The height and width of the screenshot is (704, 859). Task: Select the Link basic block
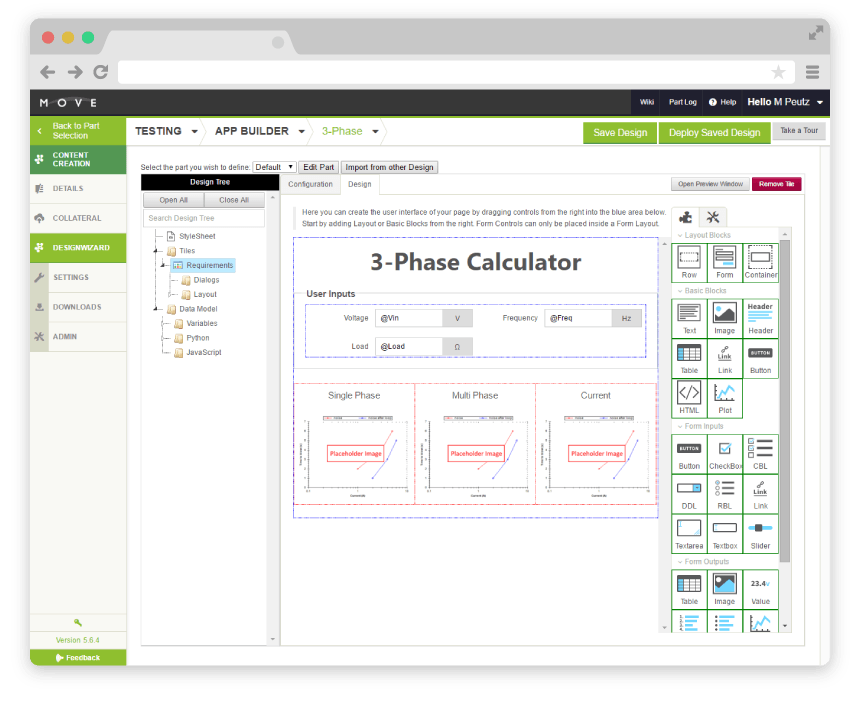[x=725, y=359]
